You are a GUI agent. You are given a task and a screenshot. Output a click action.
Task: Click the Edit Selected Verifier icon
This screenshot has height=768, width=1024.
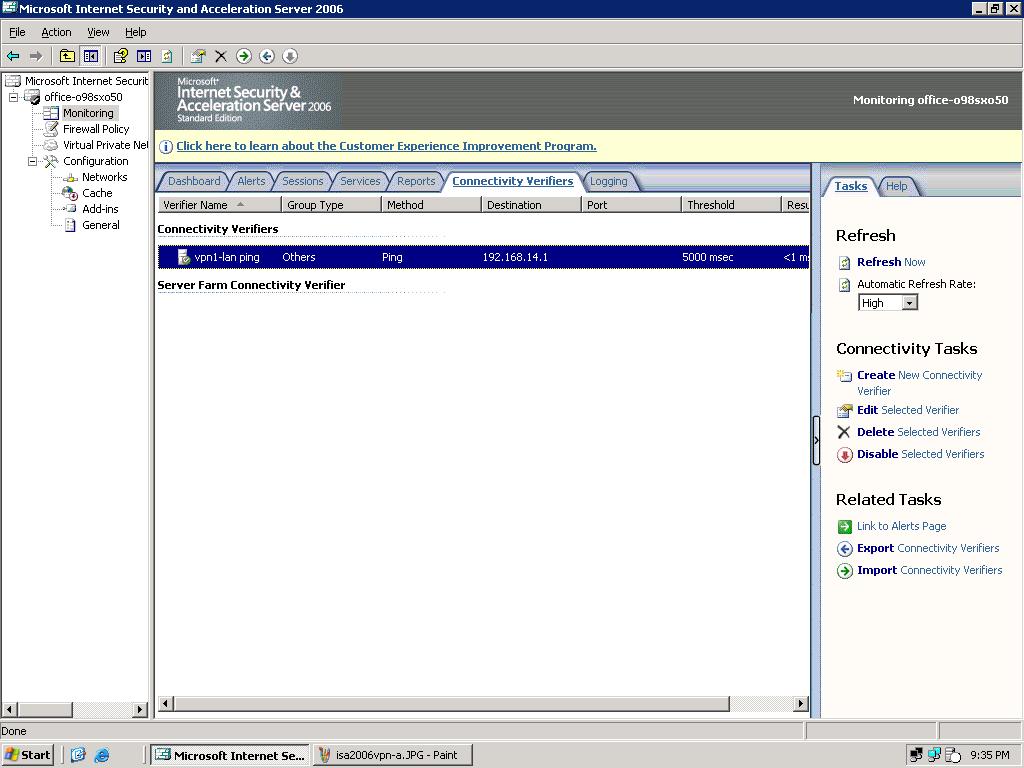[x=844, y=411]
